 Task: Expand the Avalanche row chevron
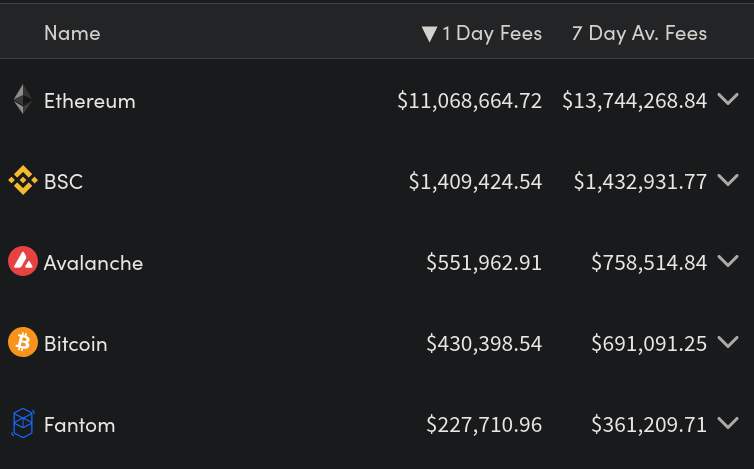pos(729,261)
